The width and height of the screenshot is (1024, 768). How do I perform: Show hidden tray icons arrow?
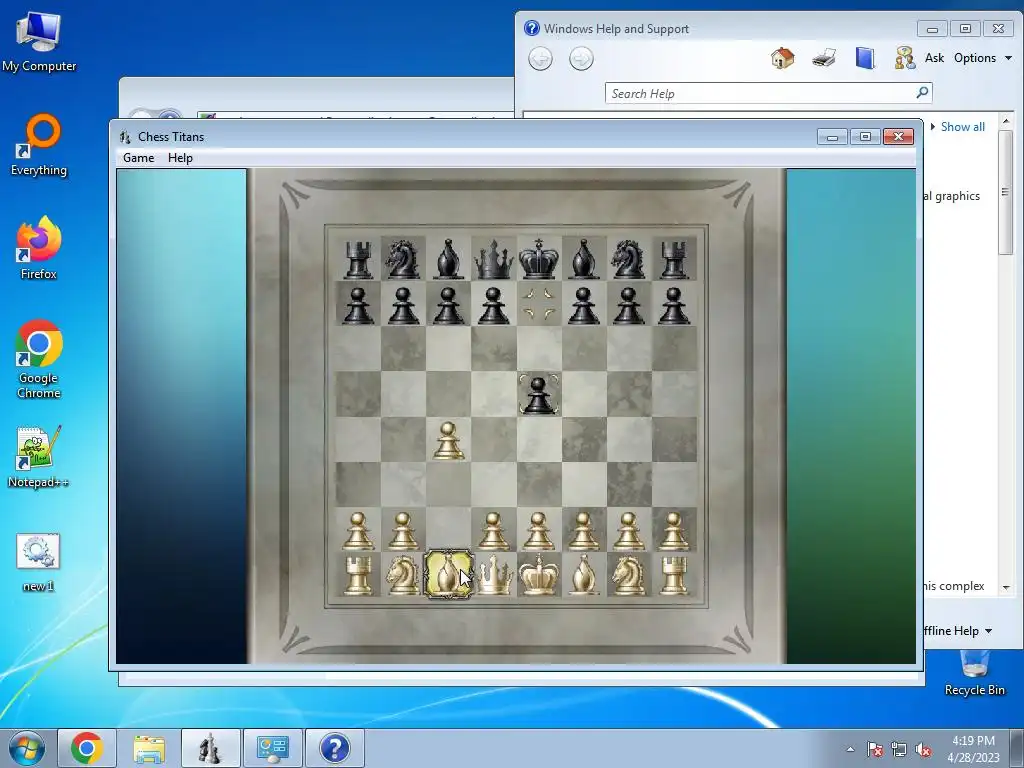(x=850, y=749)
